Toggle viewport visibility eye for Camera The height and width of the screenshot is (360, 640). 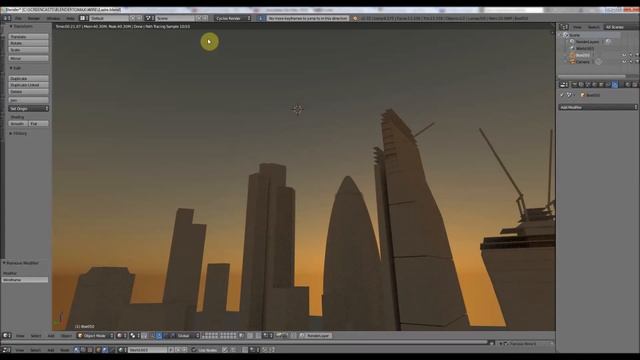(624, 62)
